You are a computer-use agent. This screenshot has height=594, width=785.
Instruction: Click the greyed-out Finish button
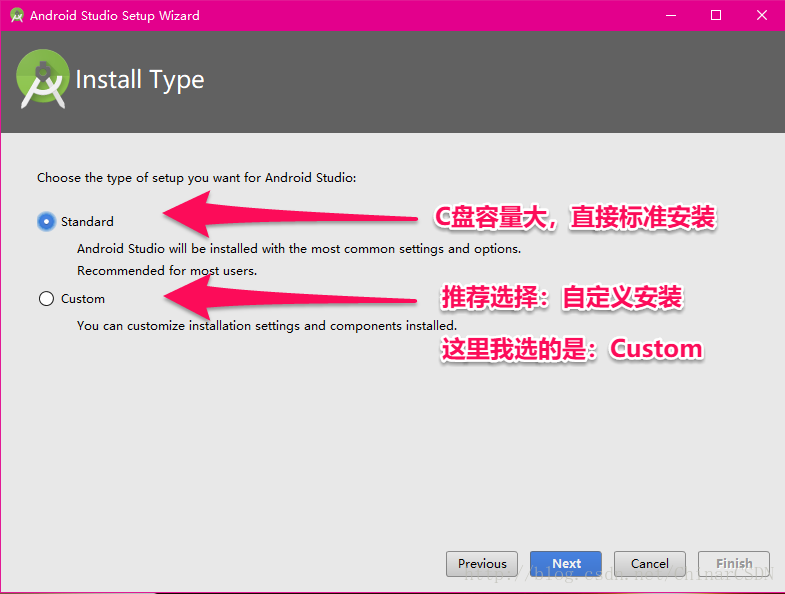(x=733, y=564)
